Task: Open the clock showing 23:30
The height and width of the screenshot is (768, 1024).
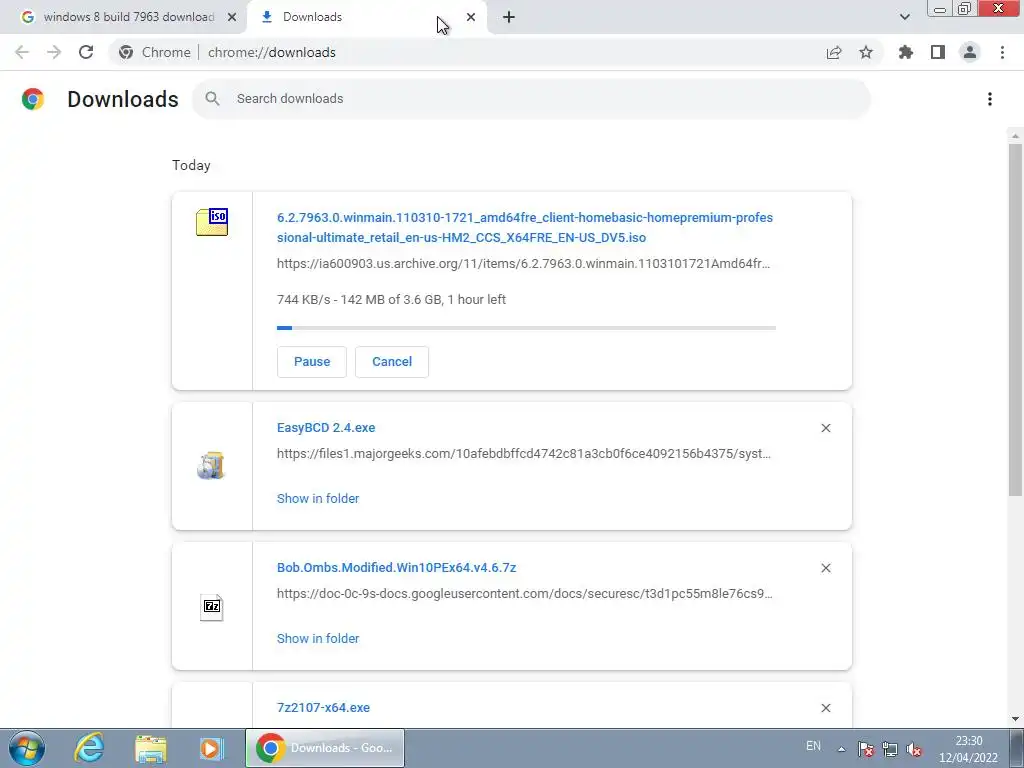Action: click(x=969, y=749)
